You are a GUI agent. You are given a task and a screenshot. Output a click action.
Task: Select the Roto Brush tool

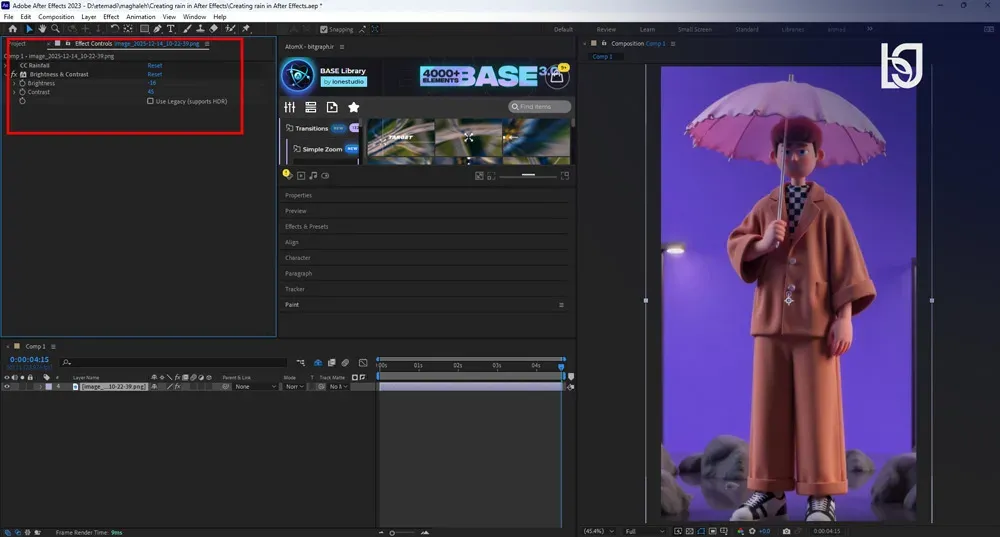[230, 29]
